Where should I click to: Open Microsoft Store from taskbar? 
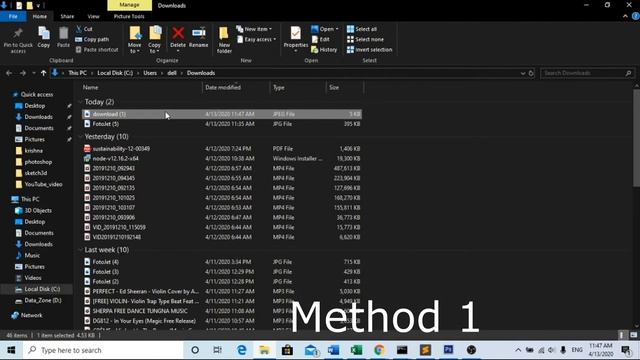(287, 350)
